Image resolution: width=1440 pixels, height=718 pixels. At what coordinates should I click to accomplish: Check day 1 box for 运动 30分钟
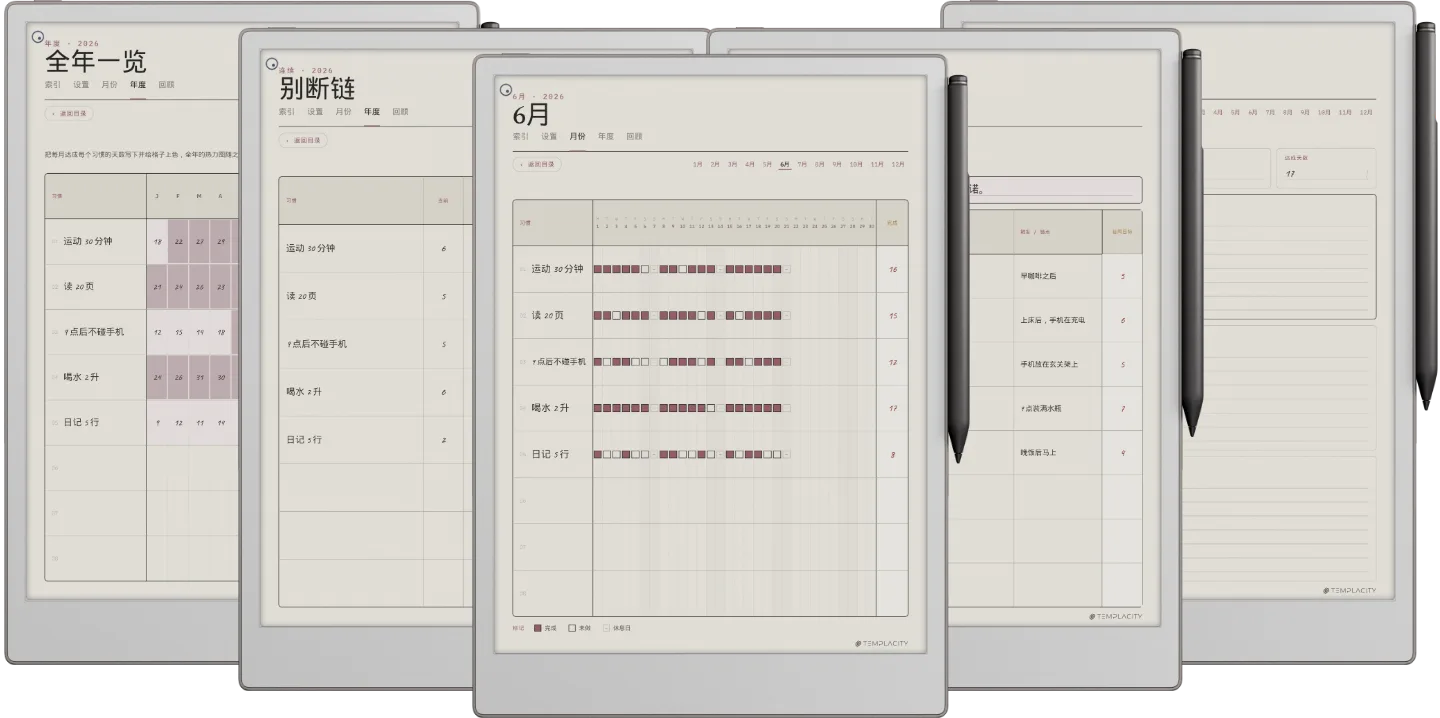click(597, 269)
